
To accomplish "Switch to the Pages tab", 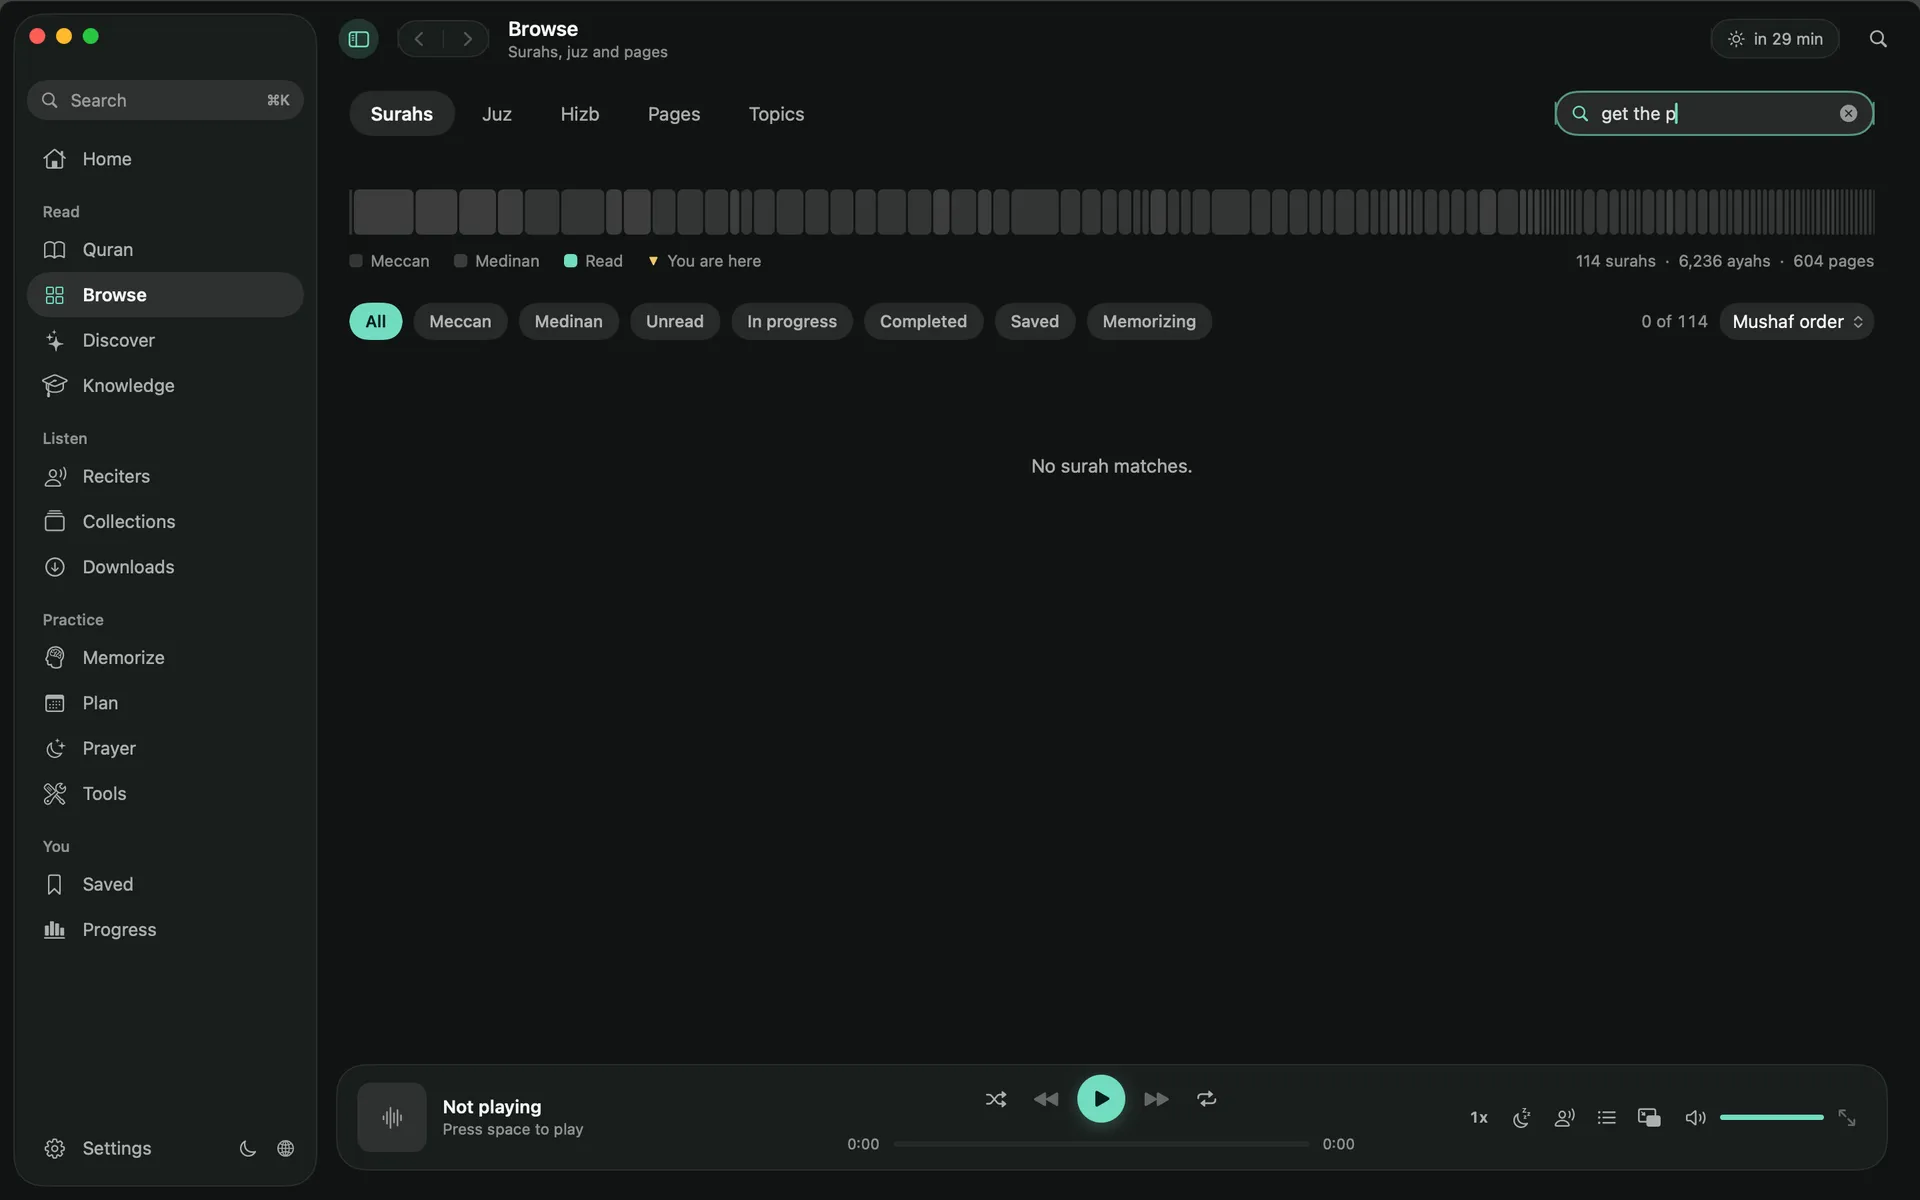I will (674, 114).
